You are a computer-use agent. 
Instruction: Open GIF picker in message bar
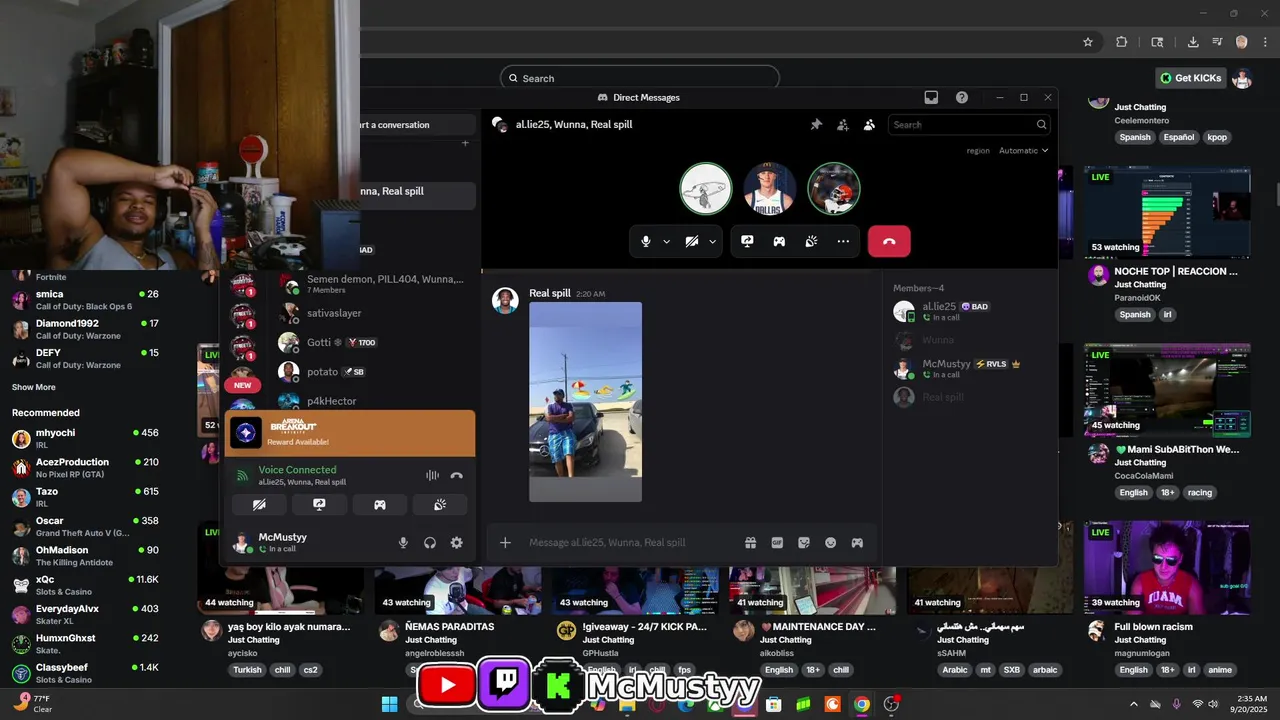tap(777, 542)
